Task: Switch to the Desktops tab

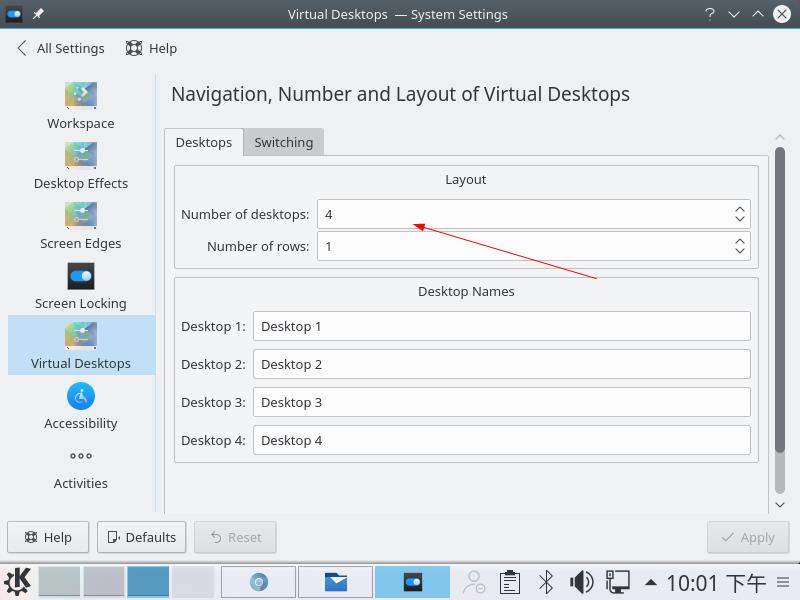Action: click(x=204, y=142)
